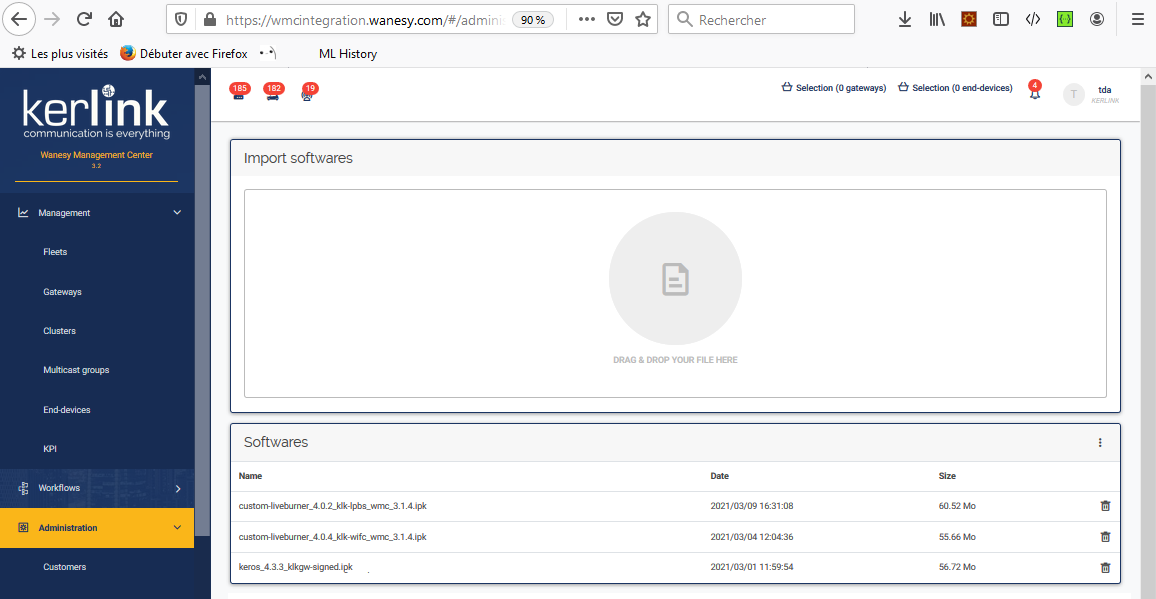This screenshot has height=599, width=1156.
Task: Open Selection (0 end-devices) basket
Action: pos(955,88)
